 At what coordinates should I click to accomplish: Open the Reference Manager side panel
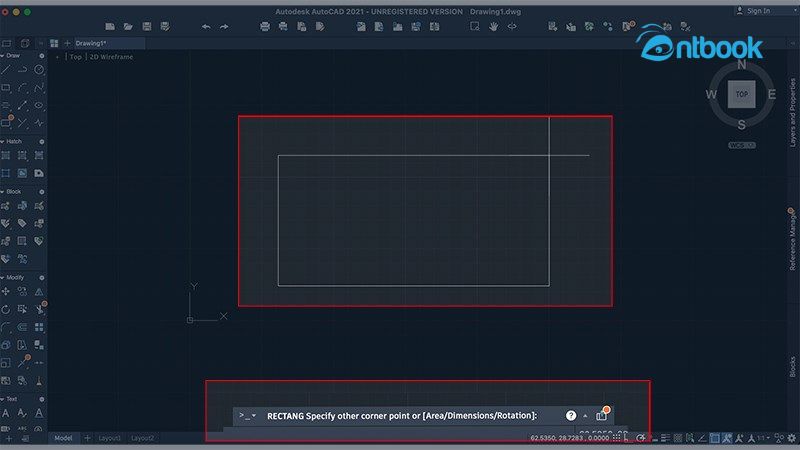point(792,241)
